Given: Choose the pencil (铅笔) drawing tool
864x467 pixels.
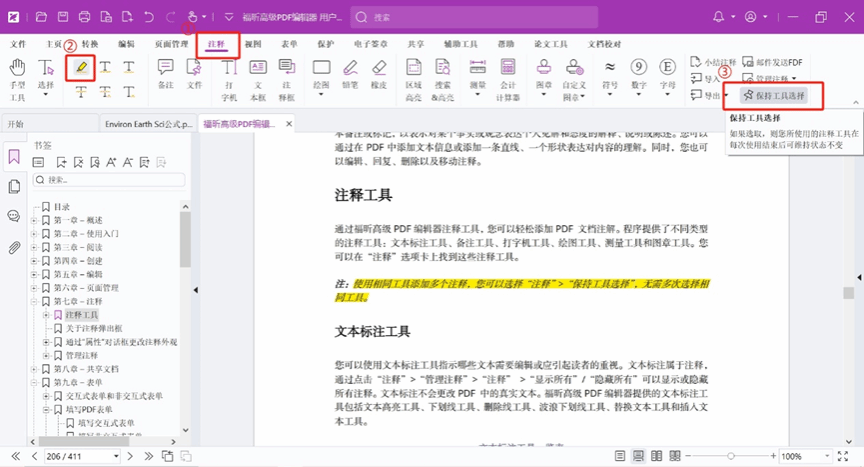Looking at the screenshot, I should (351, 68).
